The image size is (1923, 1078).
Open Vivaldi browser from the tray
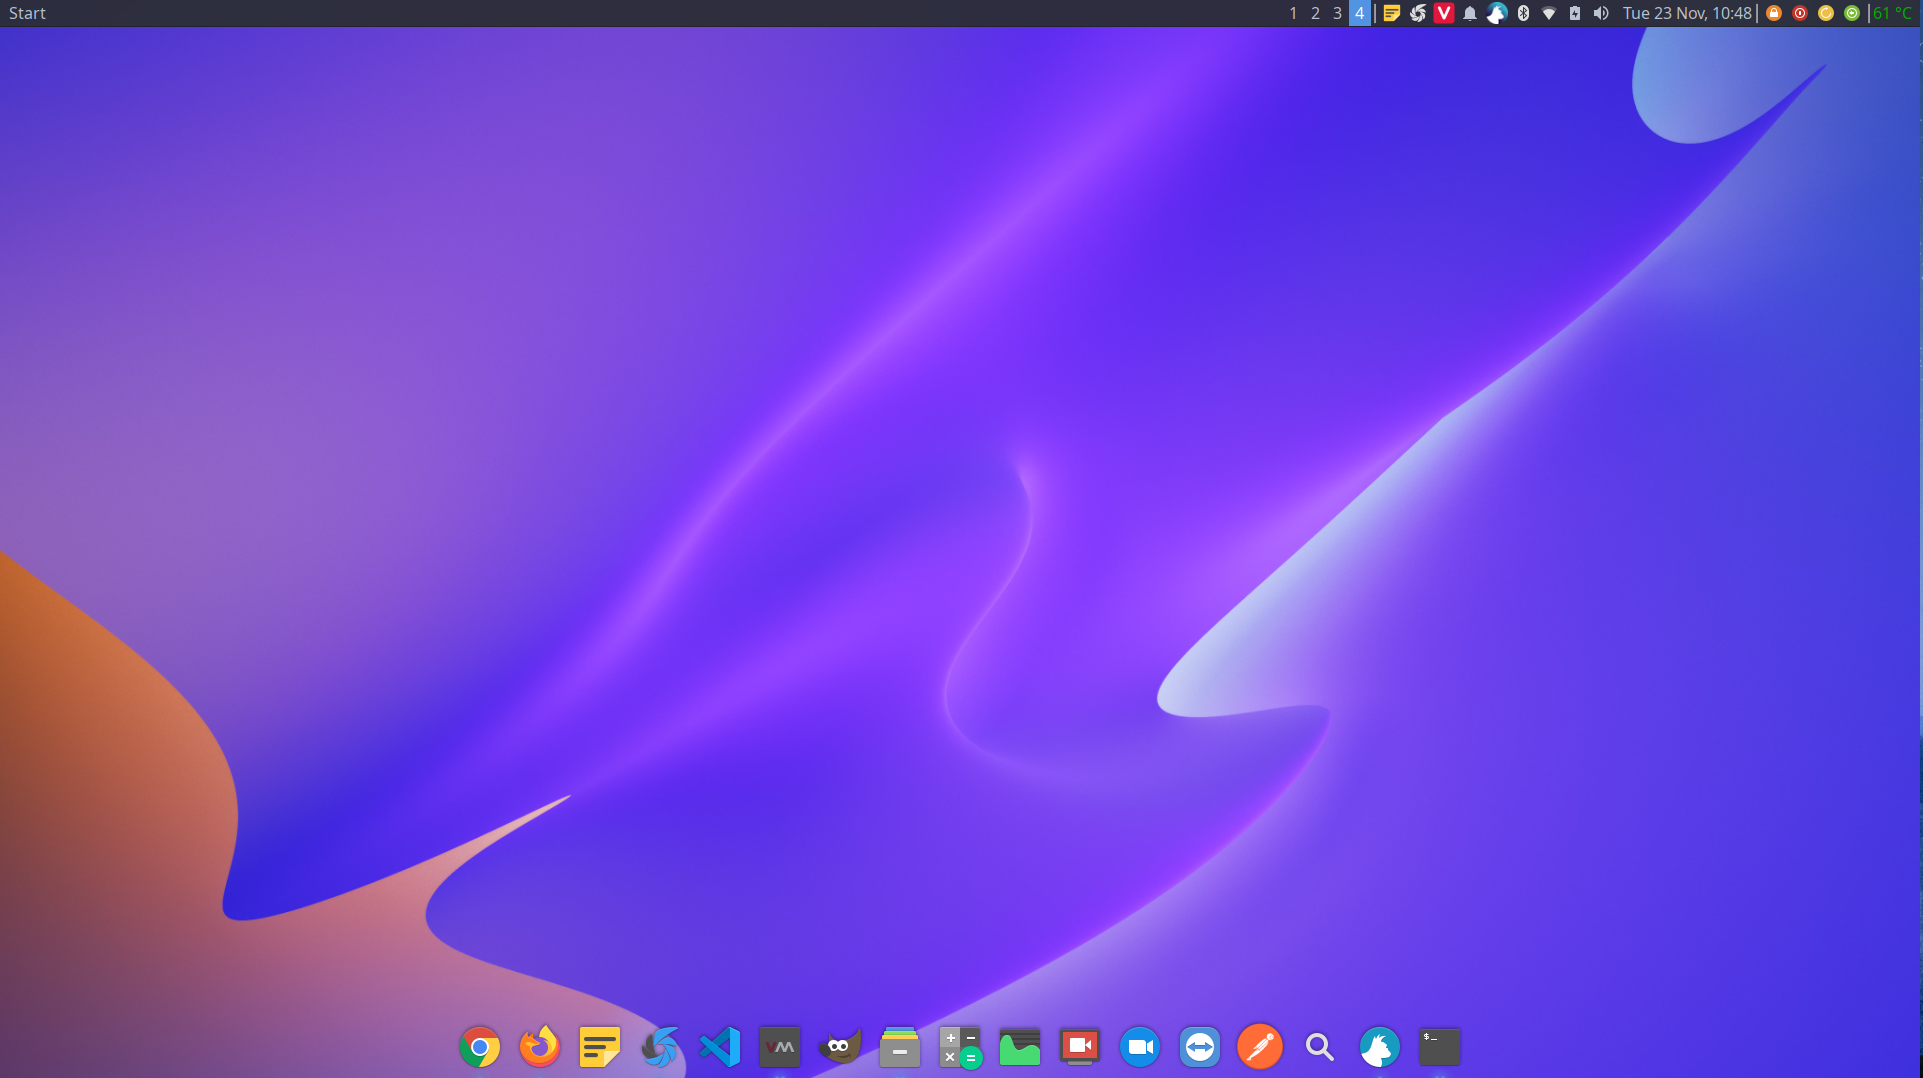[1443, 13]
